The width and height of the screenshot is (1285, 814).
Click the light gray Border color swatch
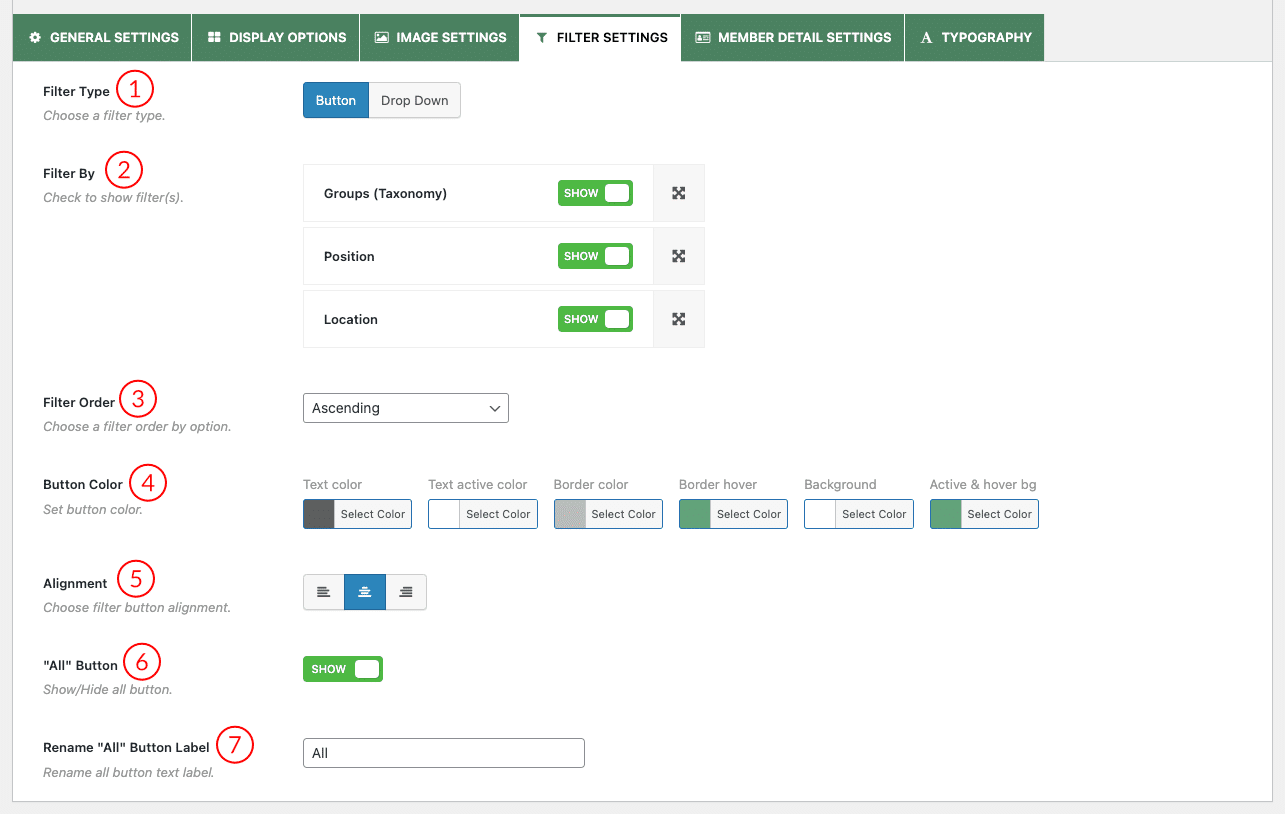pos(570,514)
